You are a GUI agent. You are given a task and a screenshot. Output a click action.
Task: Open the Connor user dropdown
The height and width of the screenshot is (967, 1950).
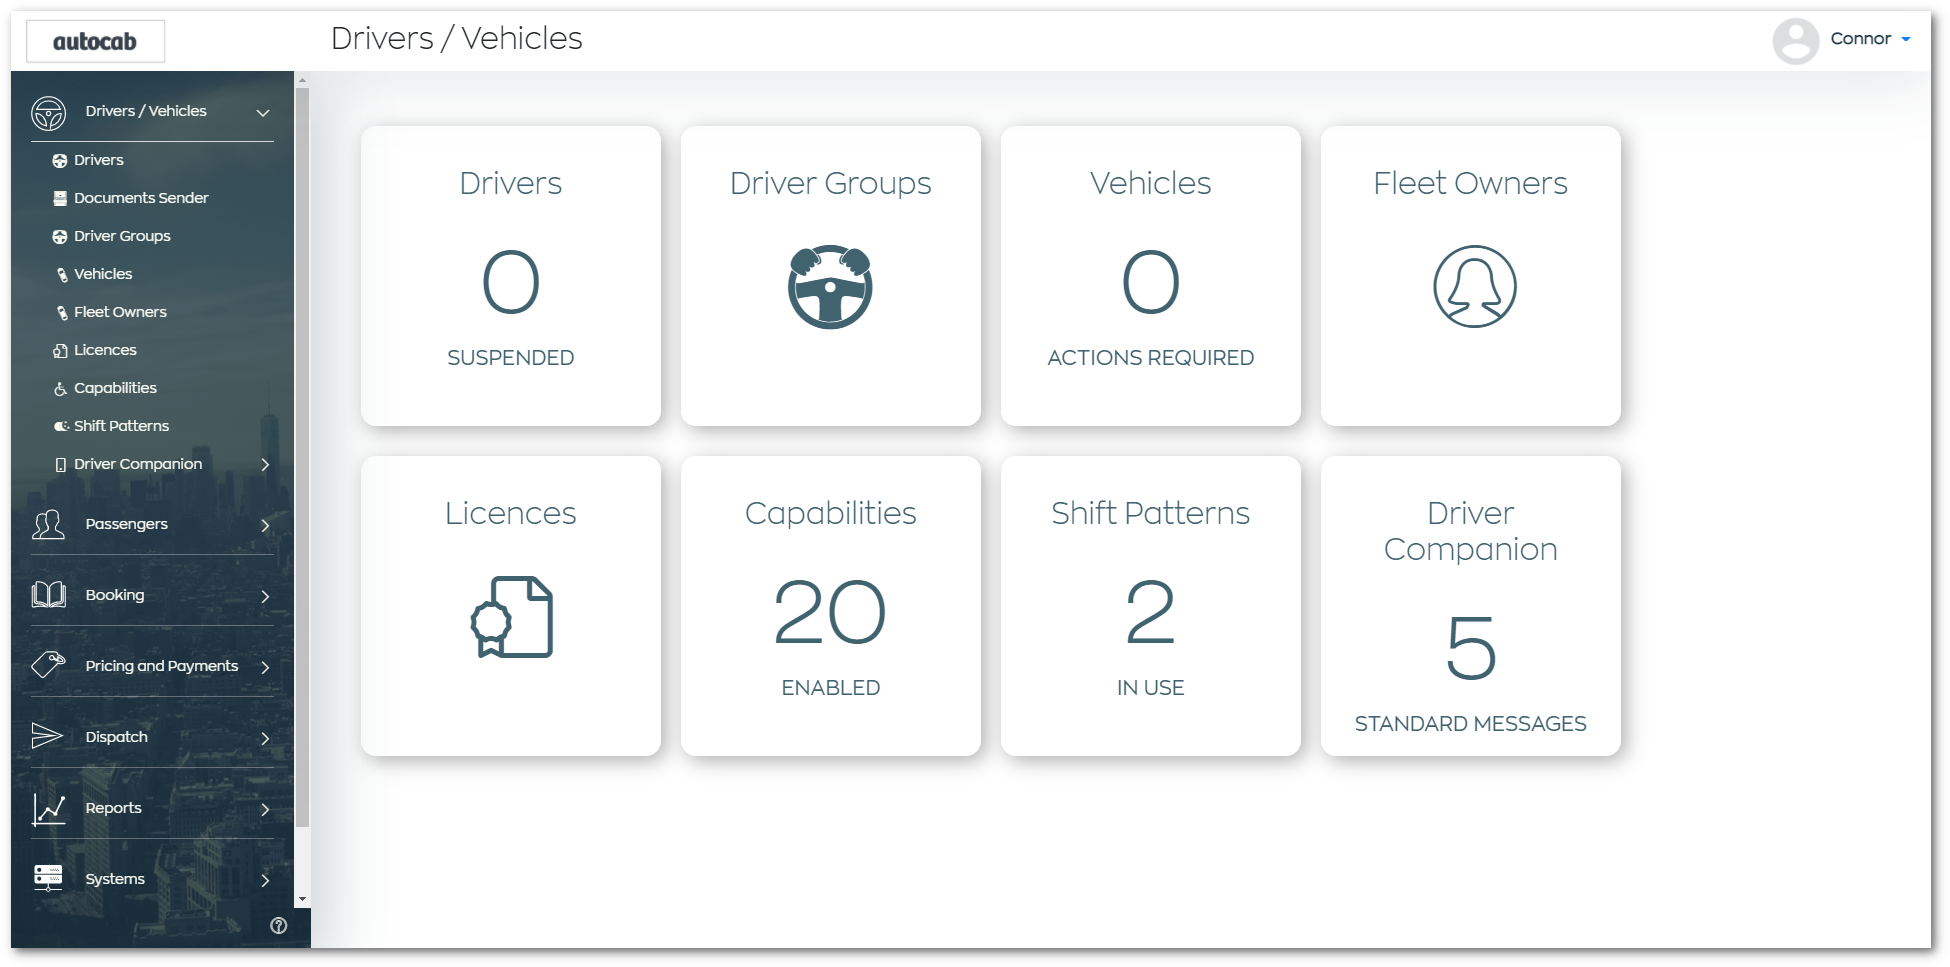1870,39
